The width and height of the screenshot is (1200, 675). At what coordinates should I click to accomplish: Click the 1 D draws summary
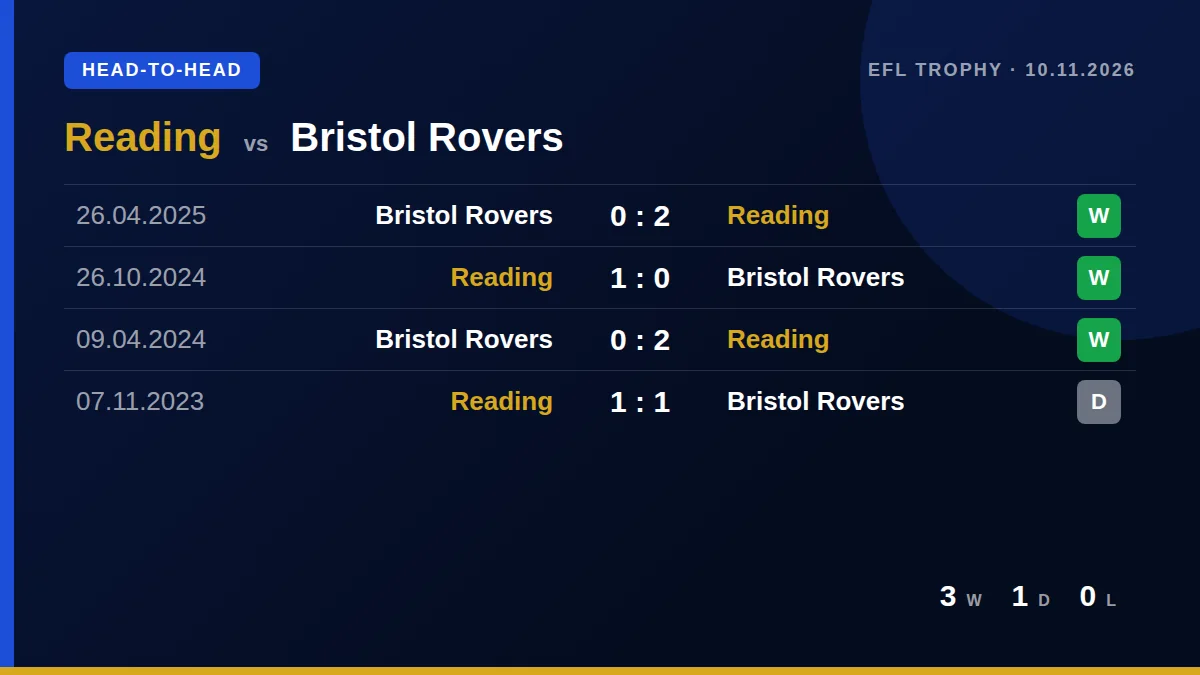[x=1031, y=597]
